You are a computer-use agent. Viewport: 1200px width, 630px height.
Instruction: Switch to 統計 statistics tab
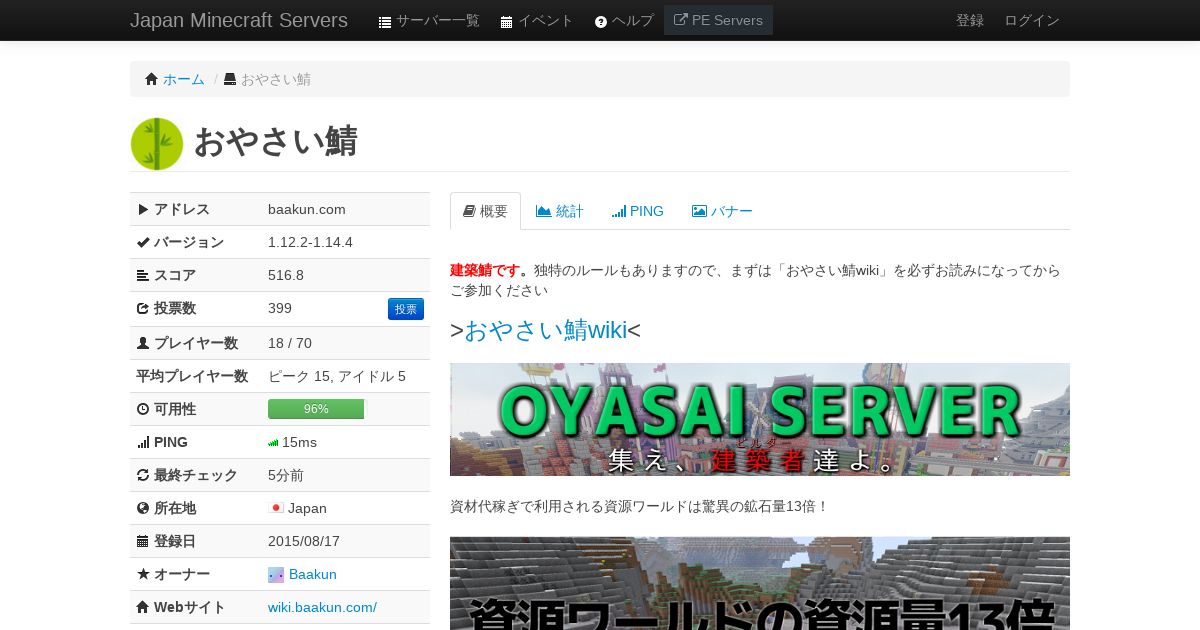click(x=560, y=211)
